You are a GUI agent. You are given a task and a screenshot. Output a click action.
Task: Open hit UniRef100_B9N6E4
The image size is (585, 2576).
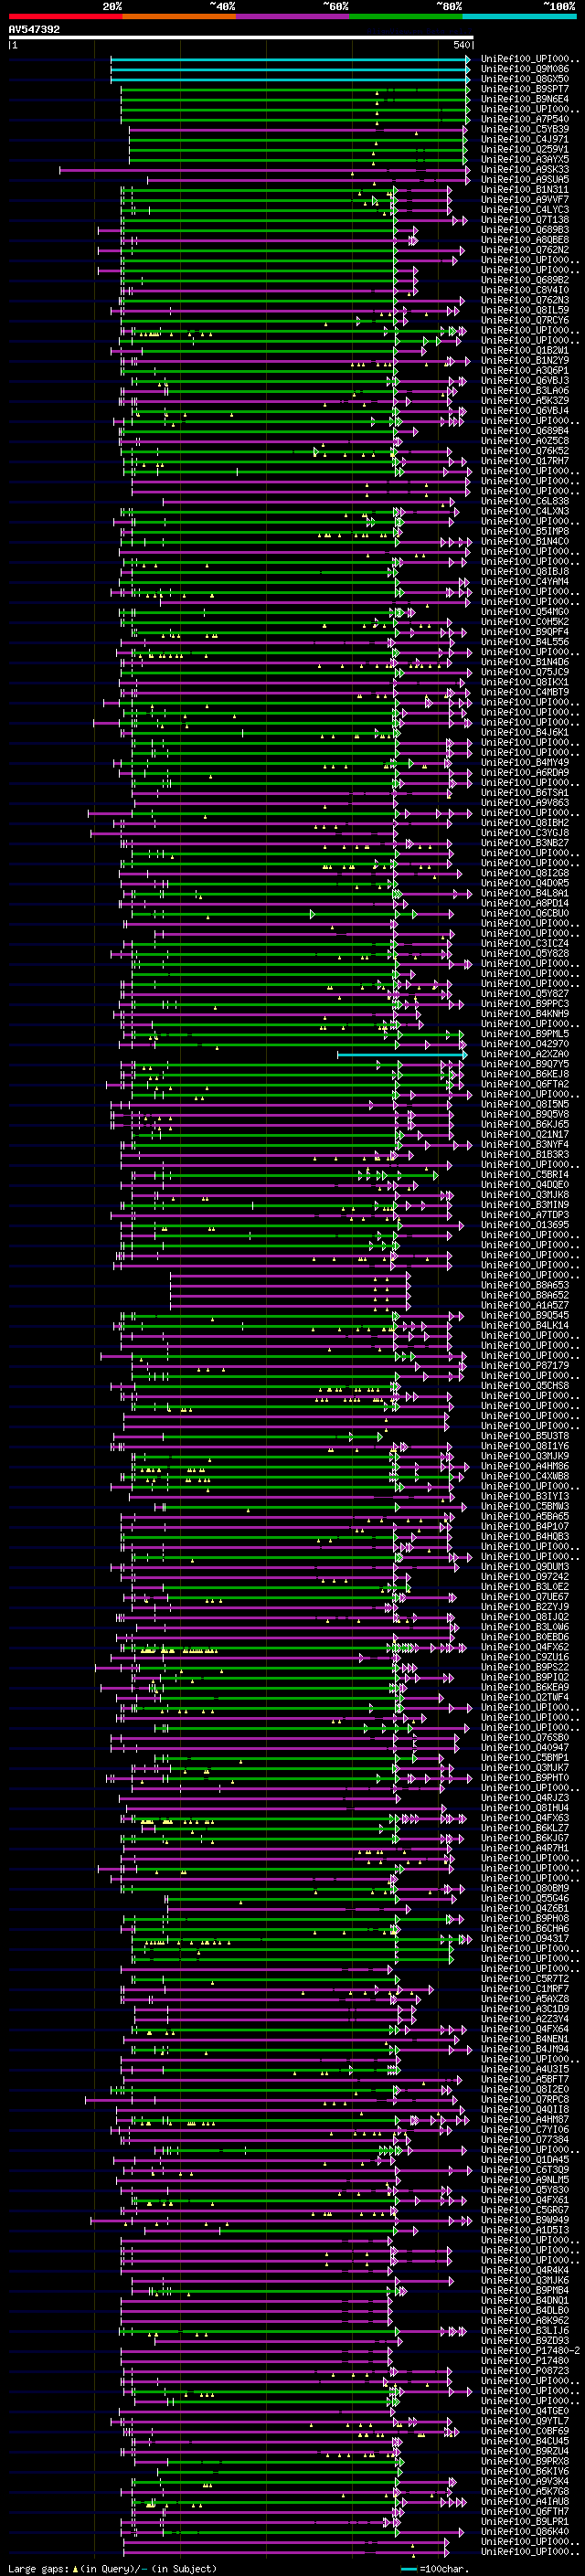[x=525, y=99]
